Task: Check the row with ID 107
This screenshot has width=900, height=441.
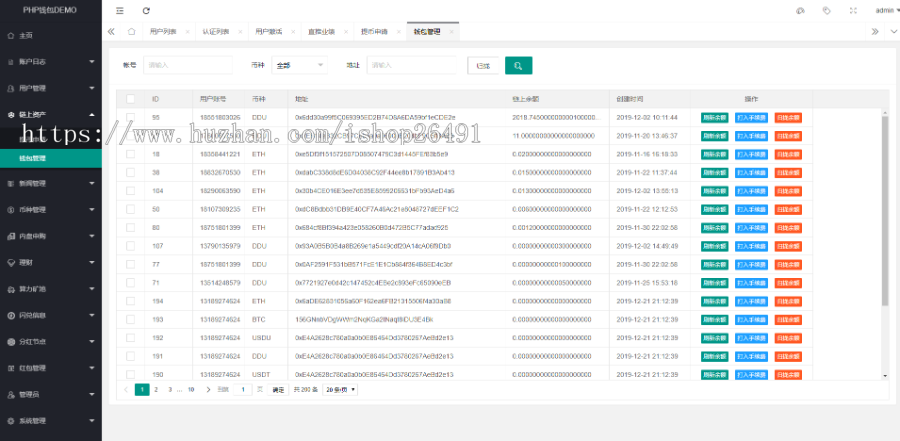Action: click(131, 246)
